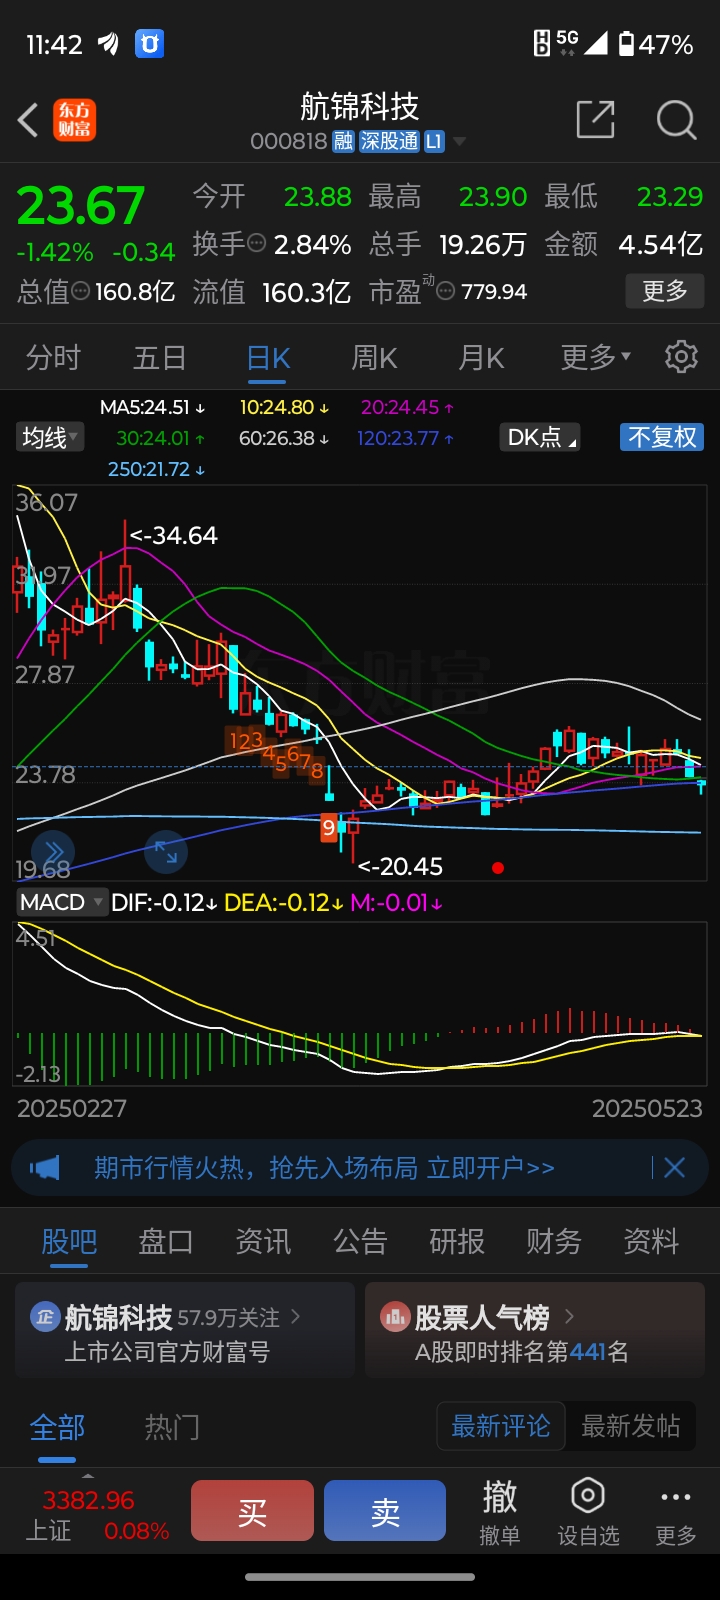Open MACD indicator dropdown
This screenshot has width=720, height=1600.
click(x=62, y=902)
